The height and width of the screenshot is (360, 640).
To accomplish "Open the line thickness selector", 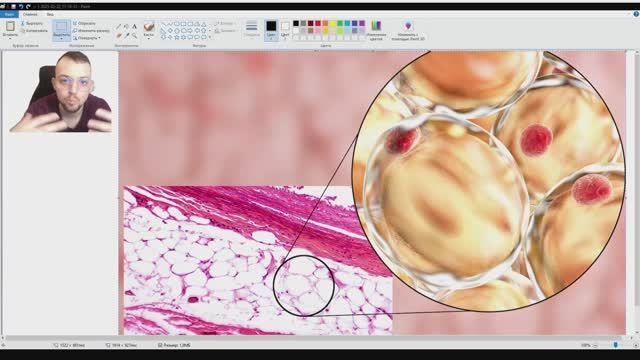I will [251, 30].
